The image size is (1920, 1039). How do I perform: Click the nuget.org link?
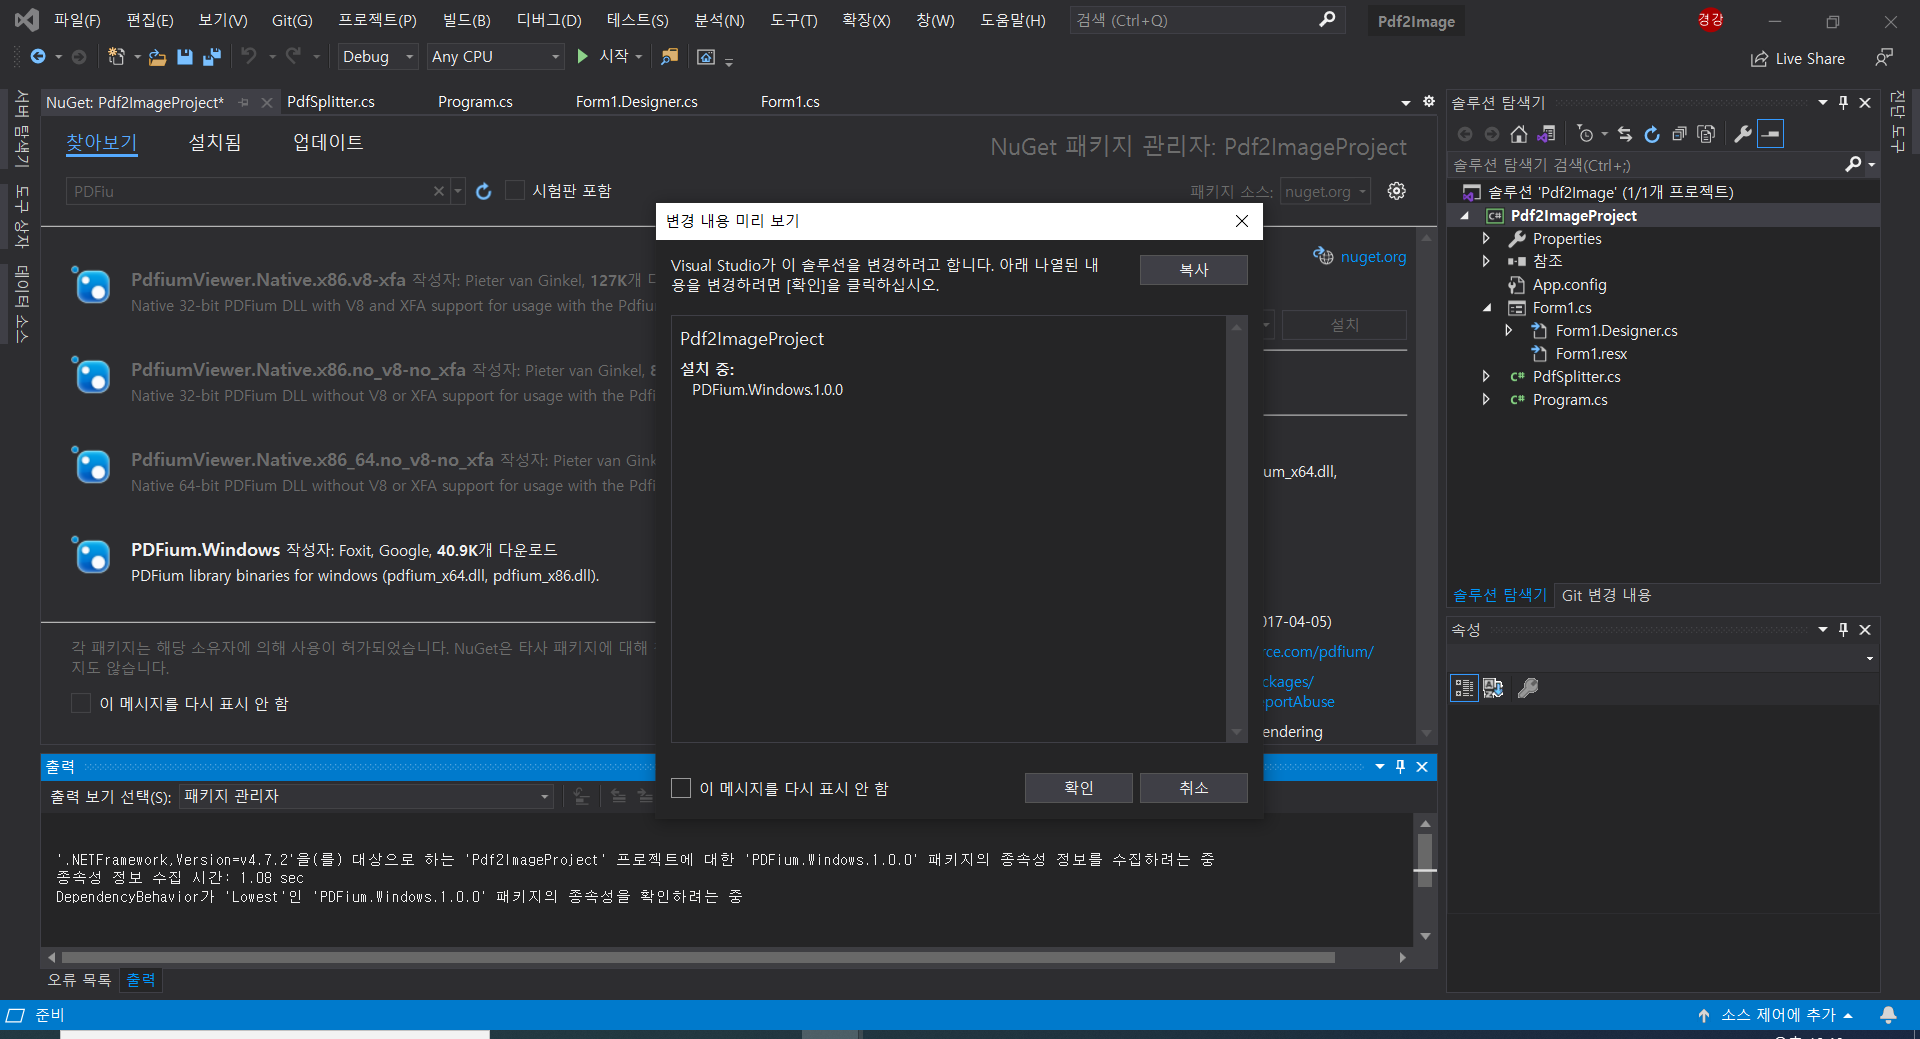point(1373,257)
